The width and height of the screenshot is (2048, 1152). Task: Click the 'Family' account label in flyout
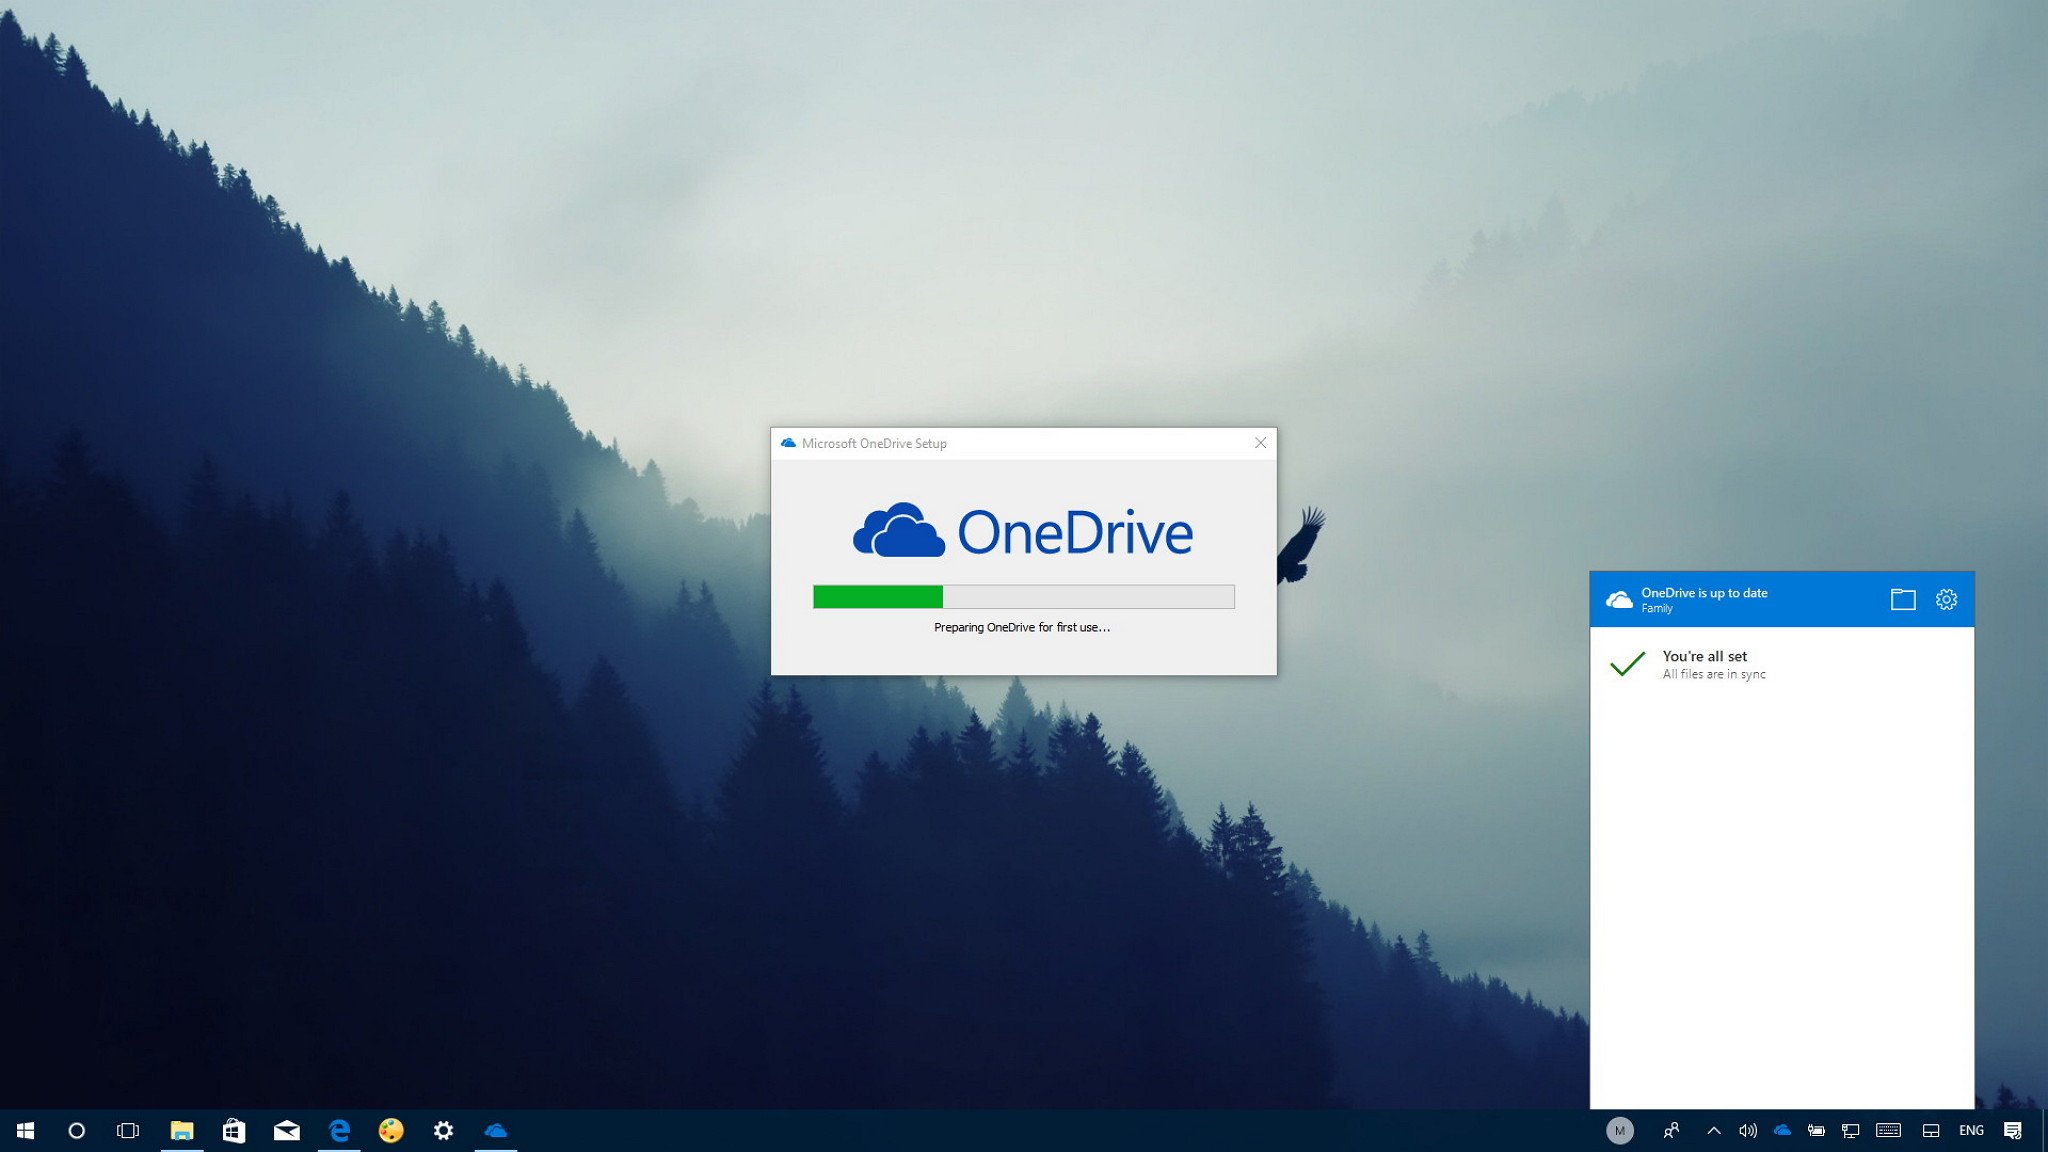point(1656,608)
